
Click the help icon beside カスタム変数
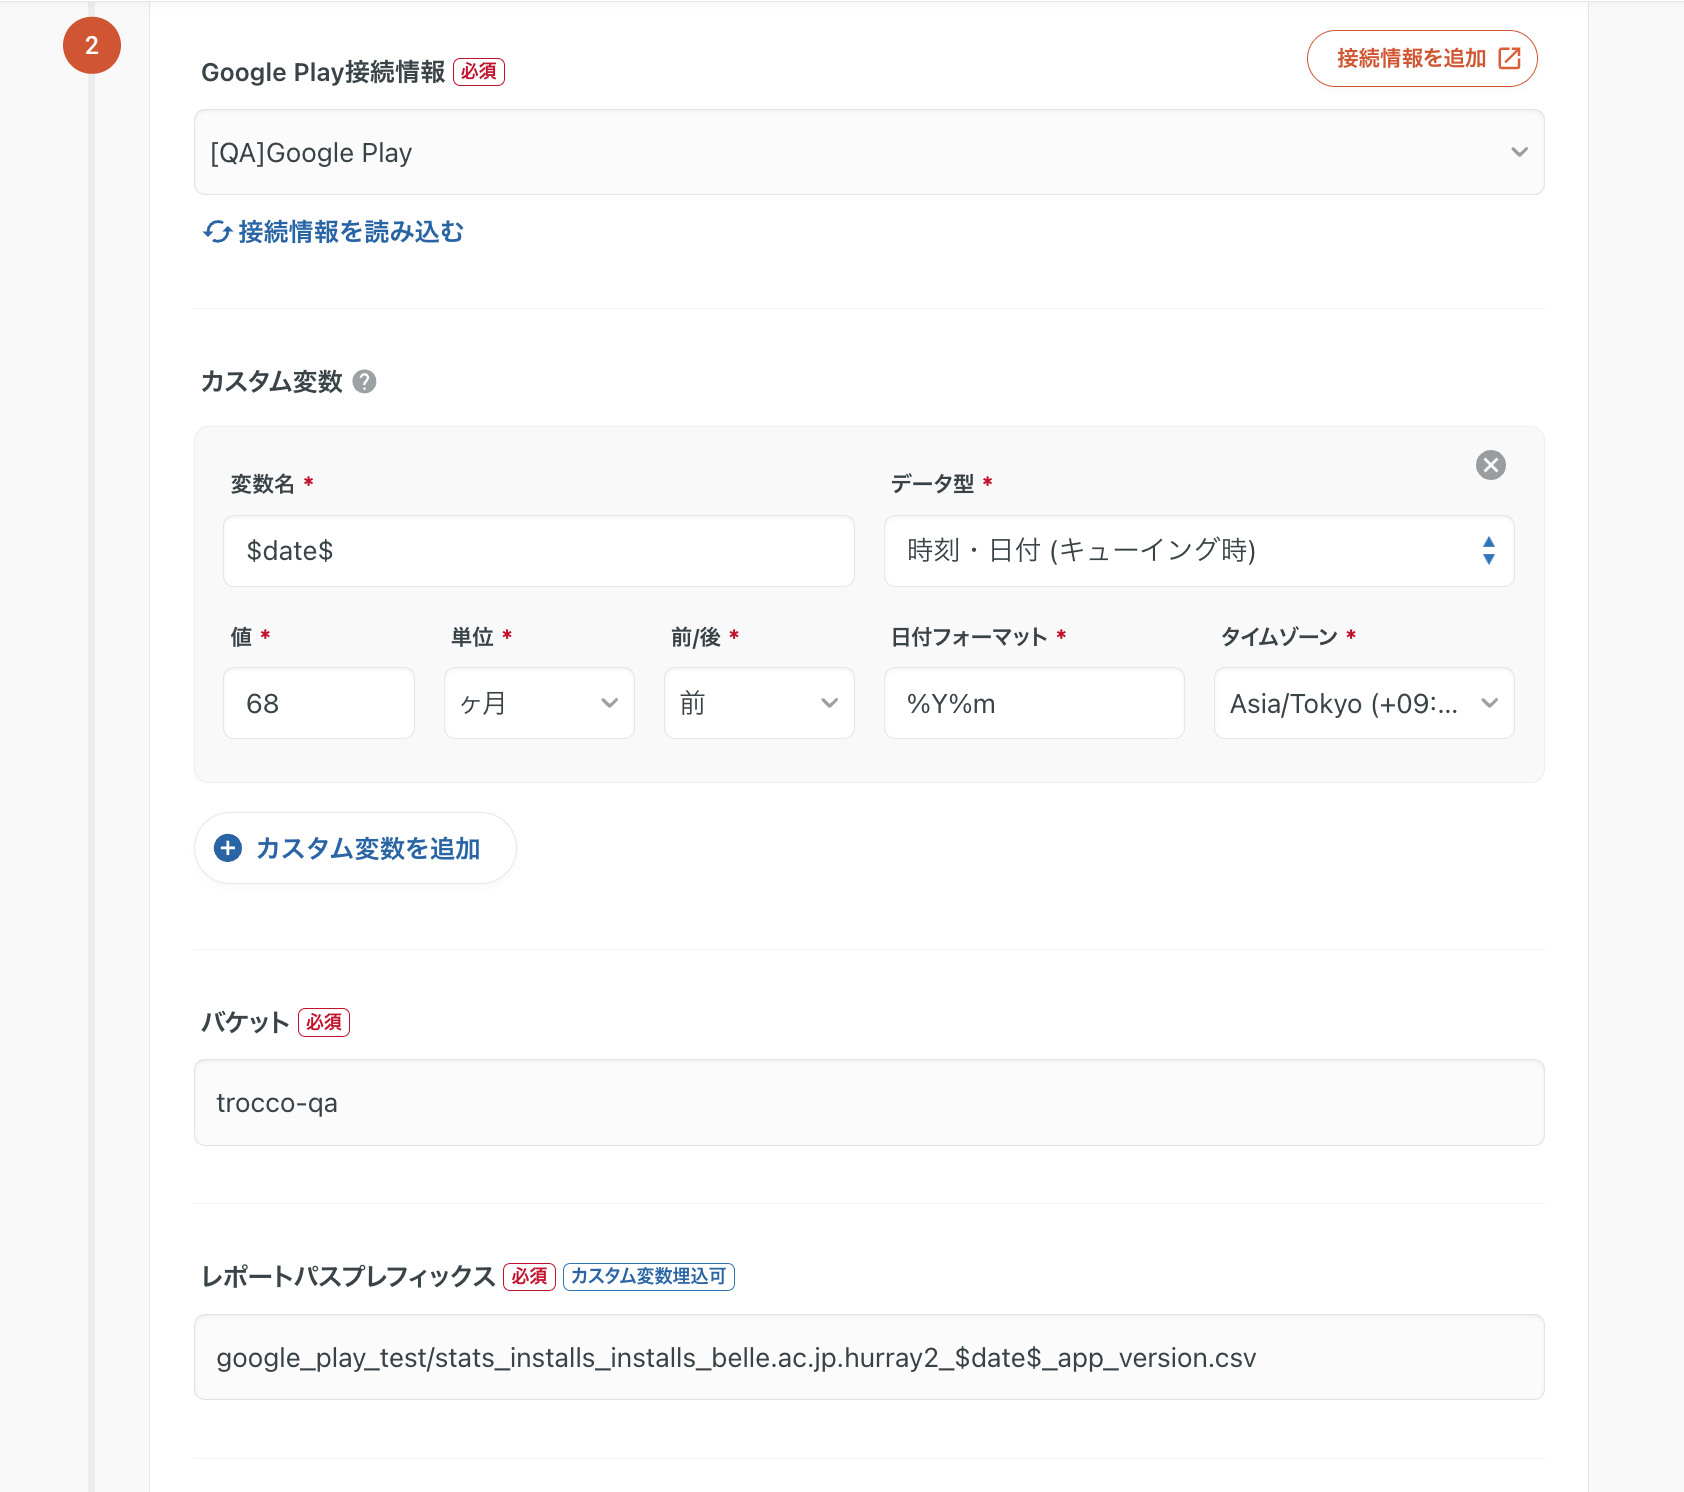point(365,382)
